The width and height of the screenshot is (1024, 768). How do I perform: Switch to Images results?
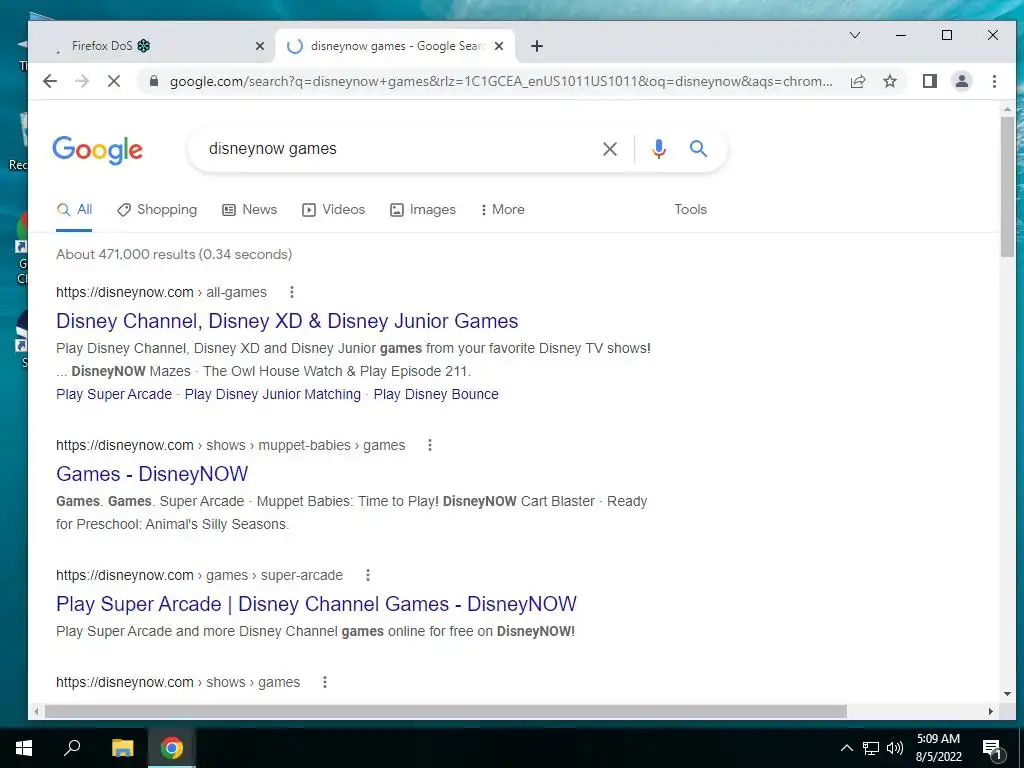[x=423, y=210]
